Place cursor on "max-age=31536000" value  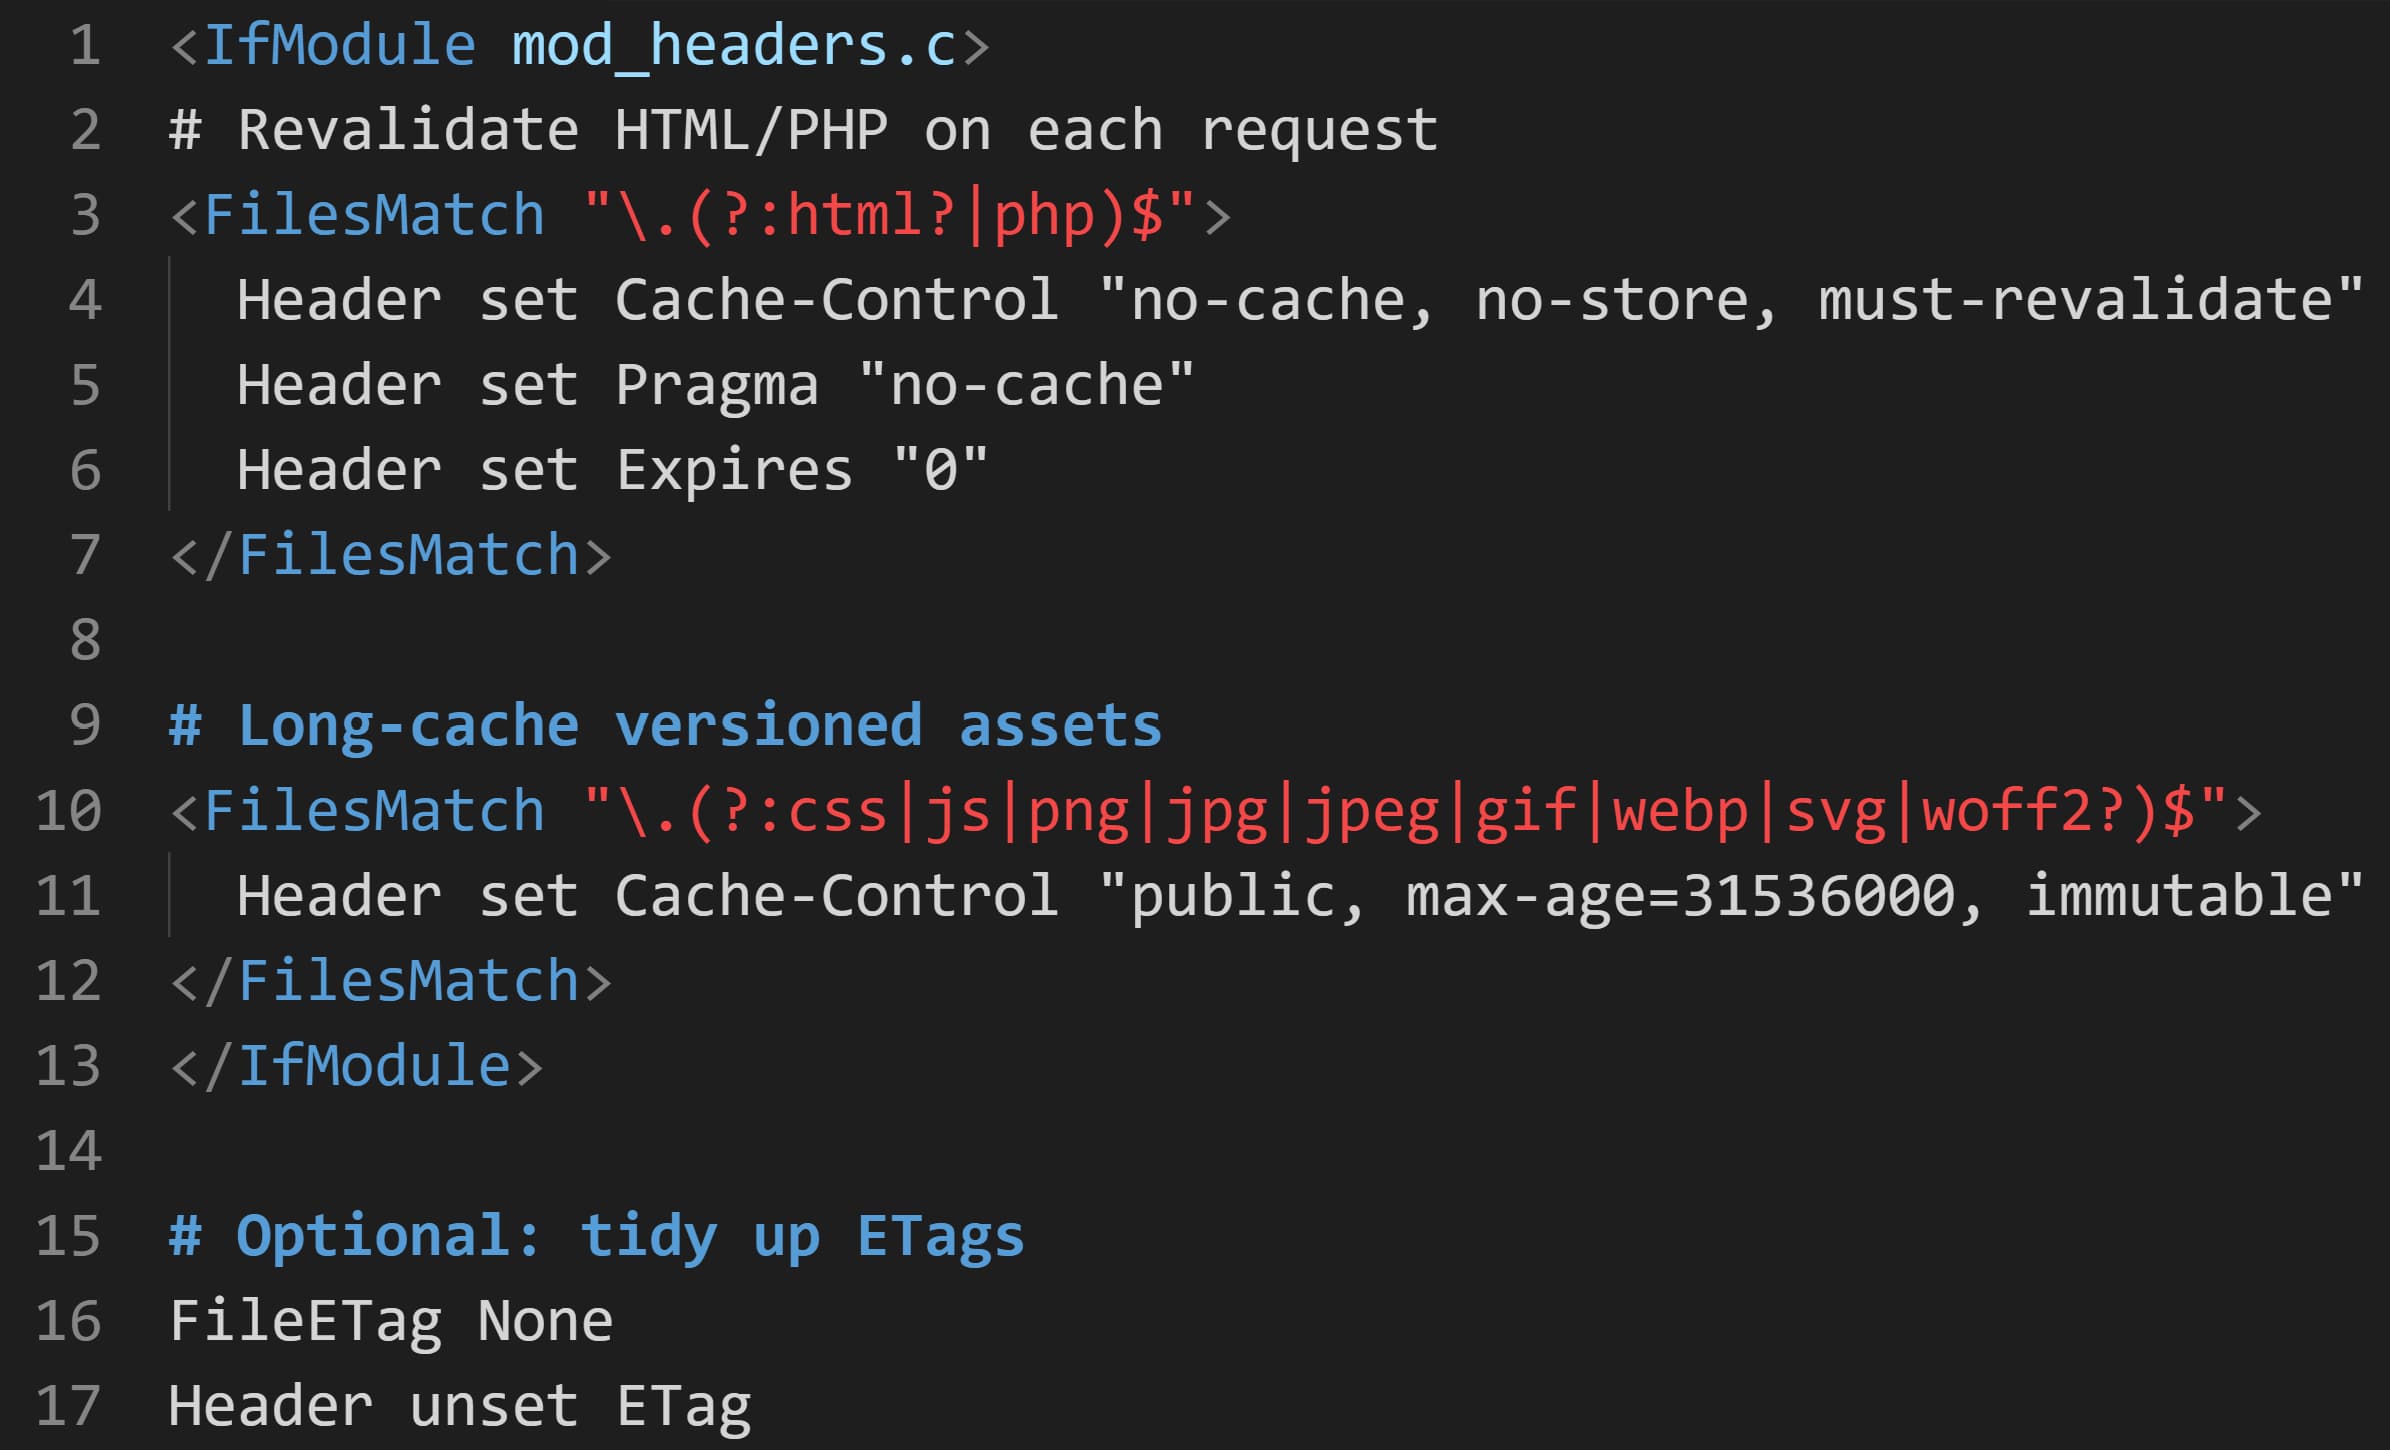1680,896
